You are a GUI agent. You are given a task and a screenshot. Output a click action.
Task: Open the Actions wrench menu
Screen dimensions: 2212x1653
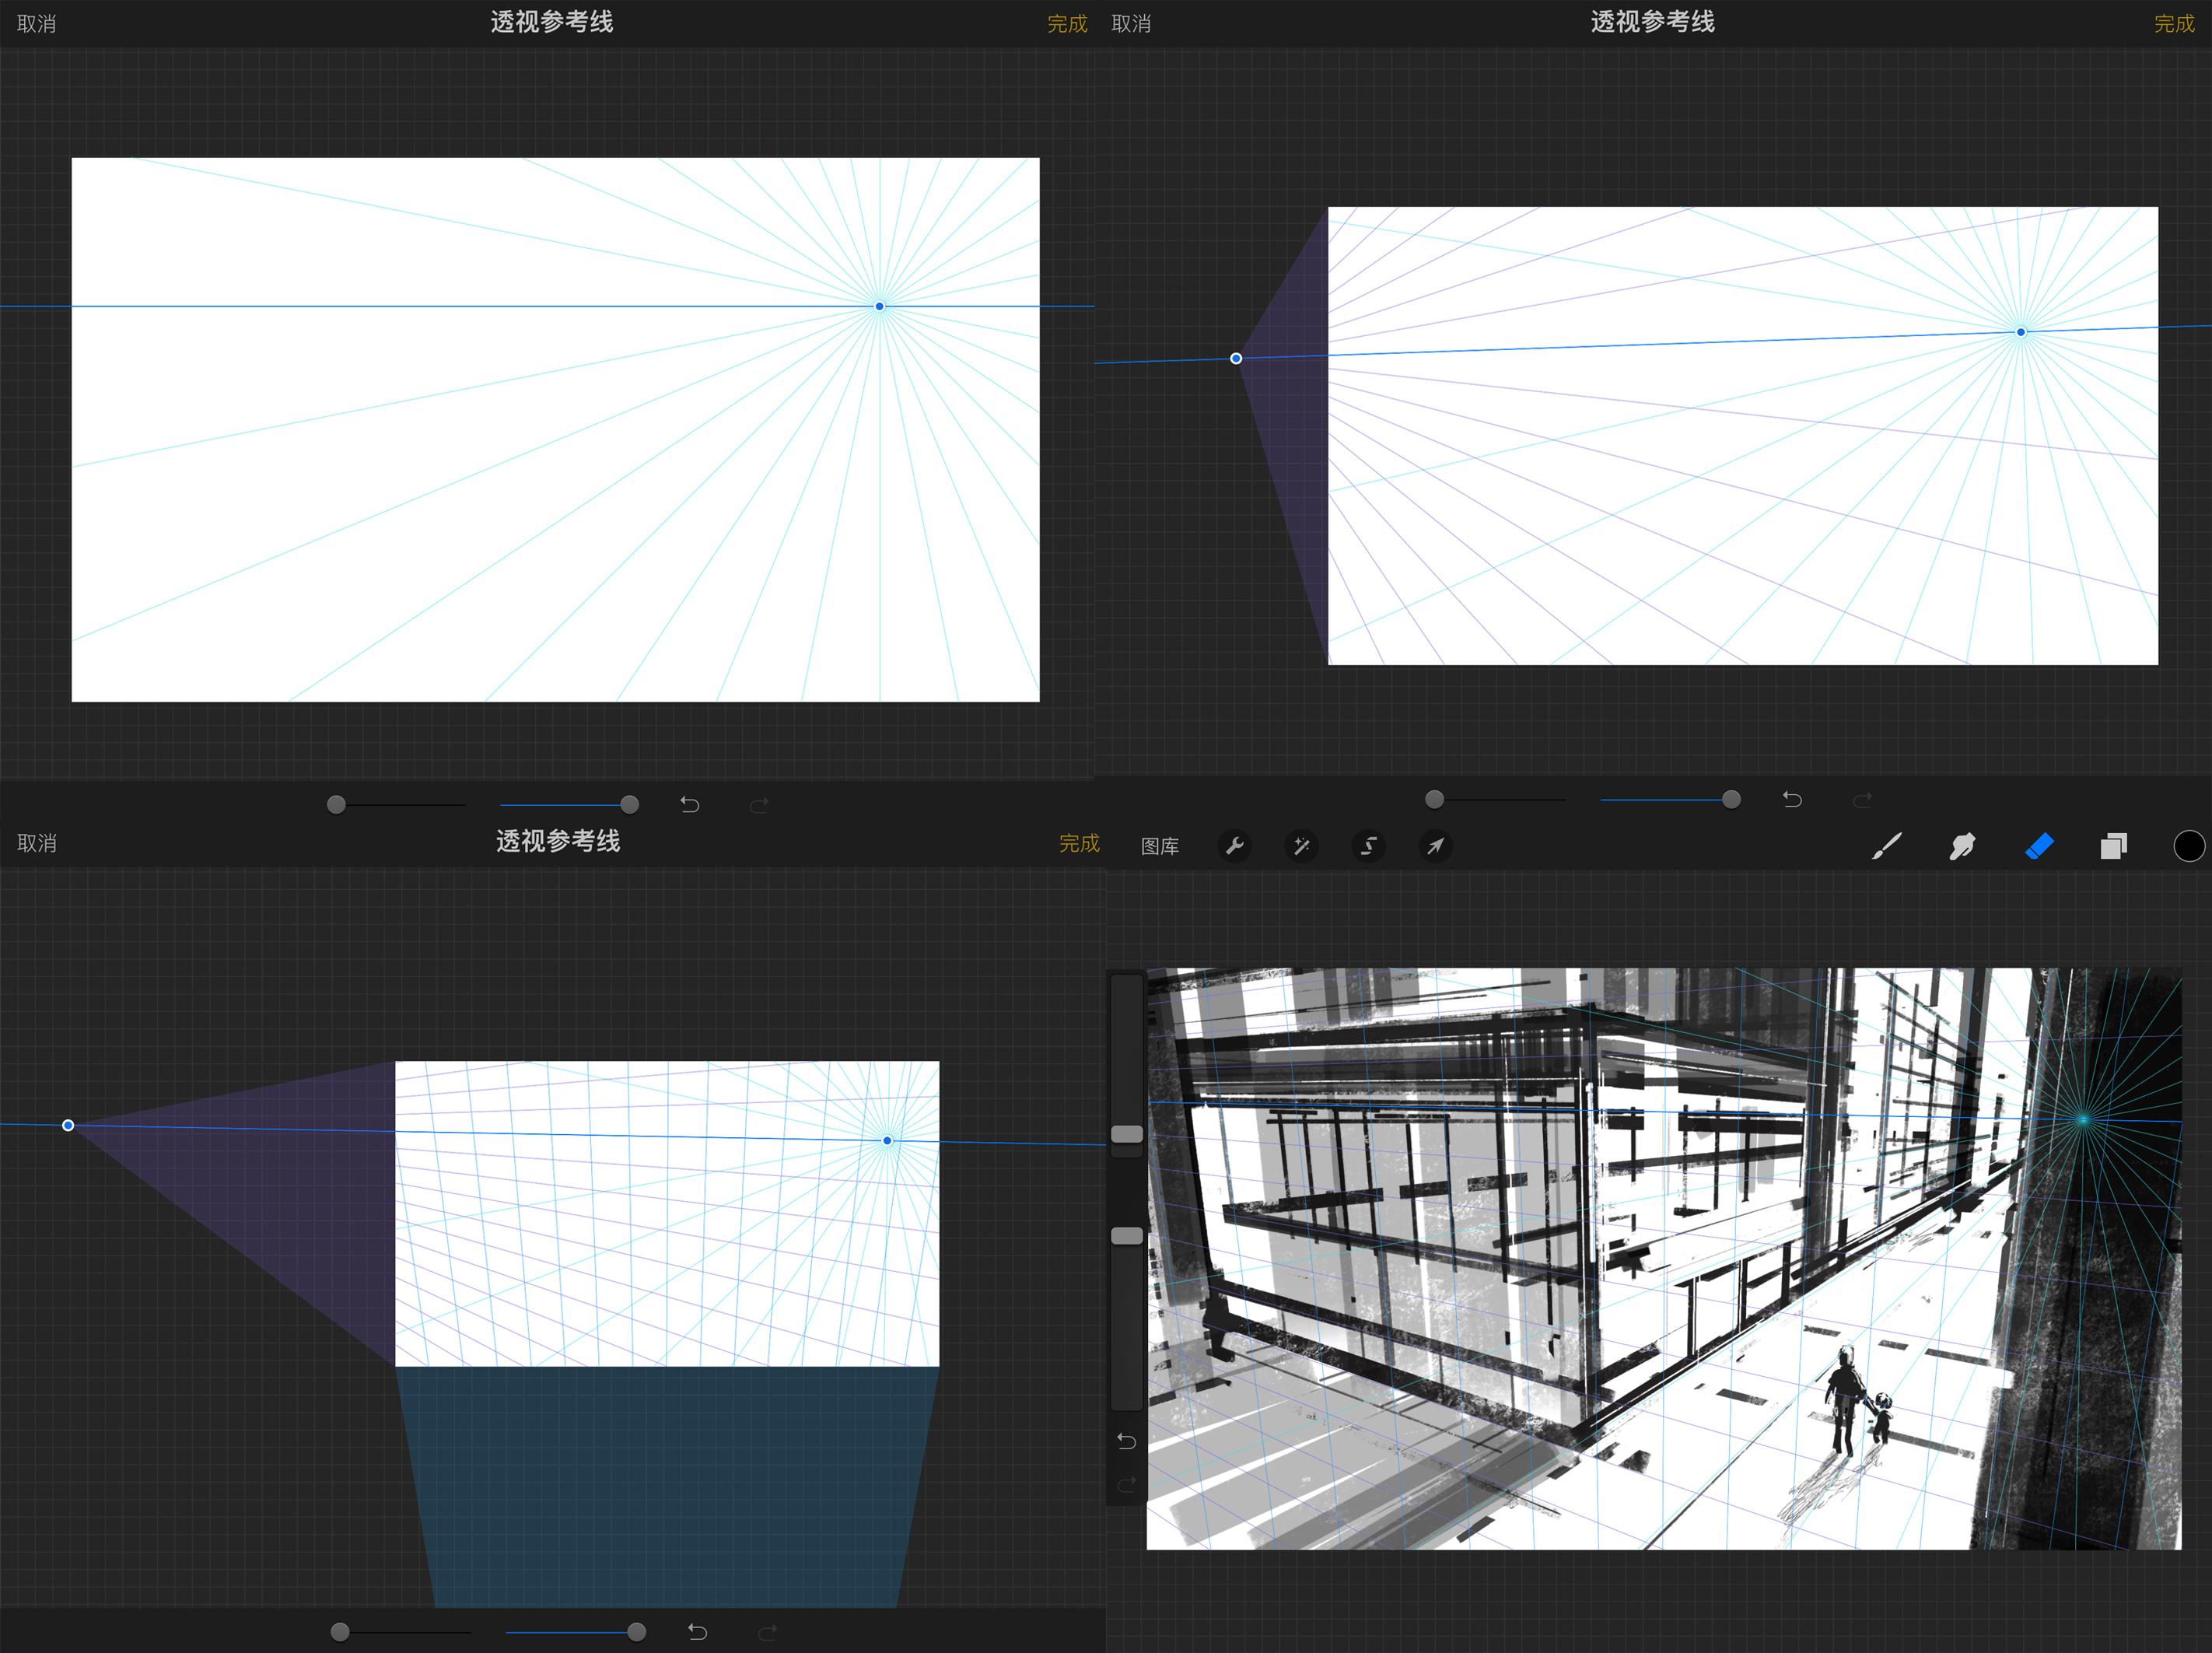click(x=1234, y=847)
